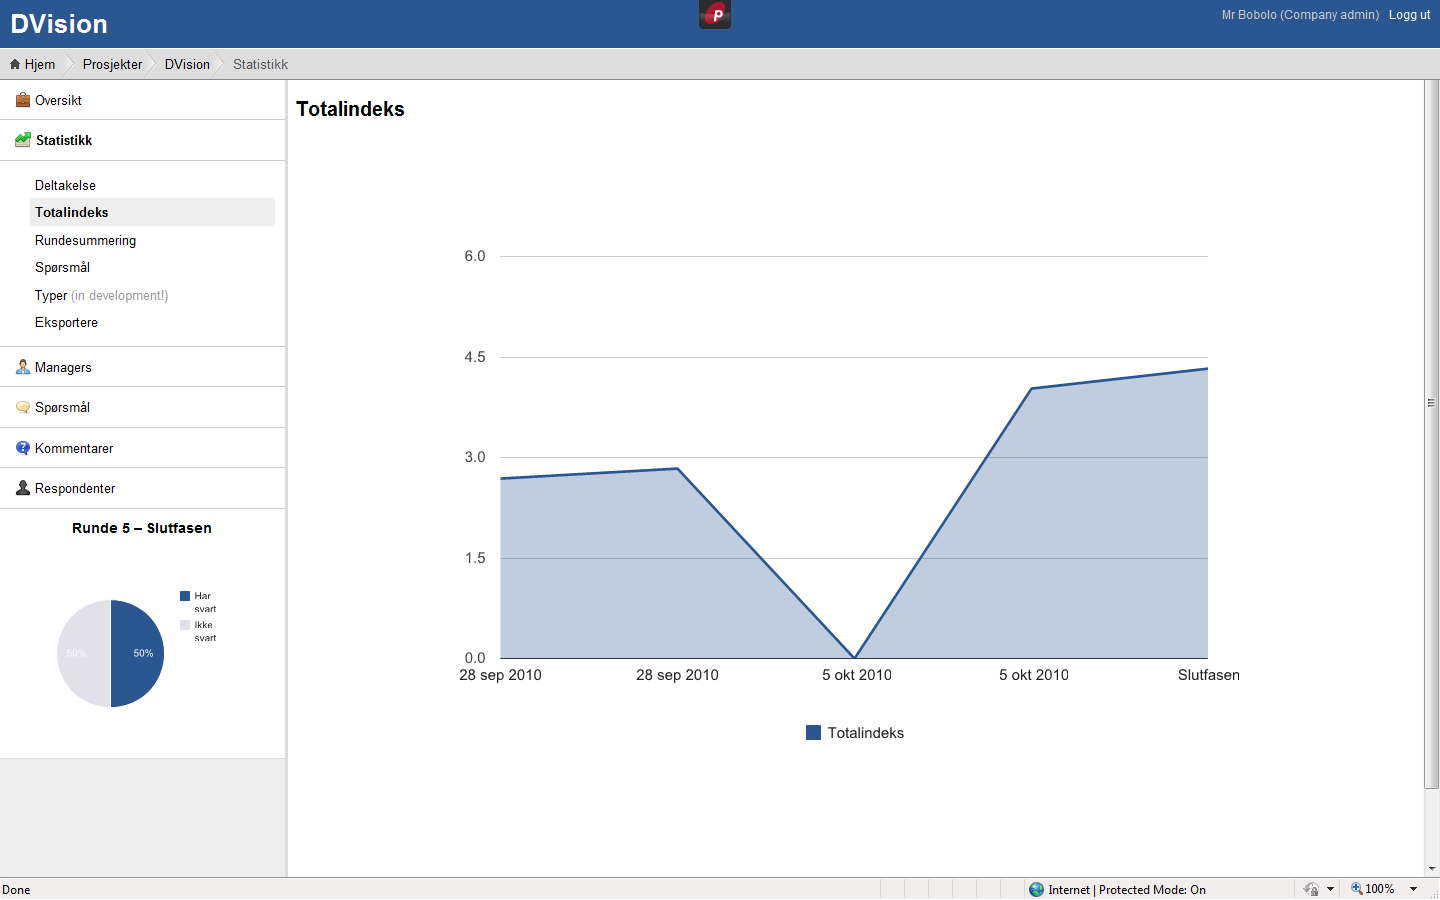Screen dimensions: 1440x900
Task: Click the person icon beside Managers
Action: 23,367
